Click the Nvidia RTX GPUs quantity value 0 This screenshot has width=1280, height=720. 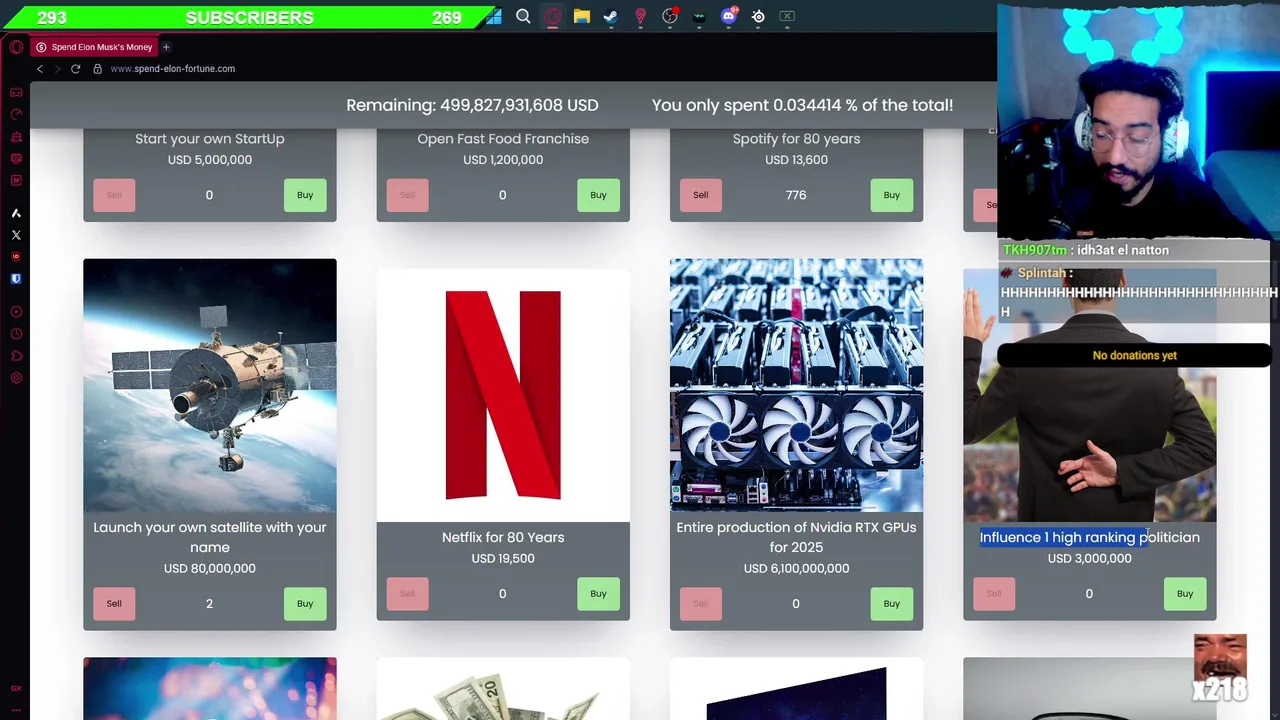pos(796,603)
